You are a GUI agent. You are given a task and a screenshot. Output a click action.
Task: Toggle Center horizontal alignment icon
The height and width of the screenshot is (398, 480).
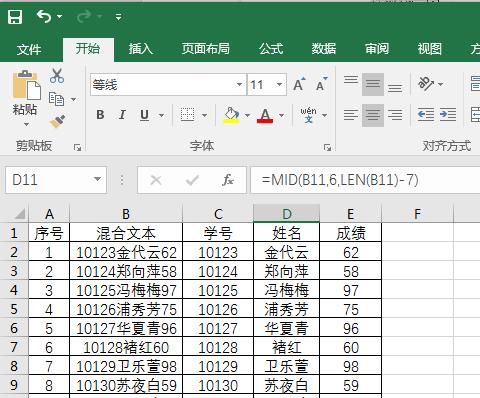tap(373, 115)
